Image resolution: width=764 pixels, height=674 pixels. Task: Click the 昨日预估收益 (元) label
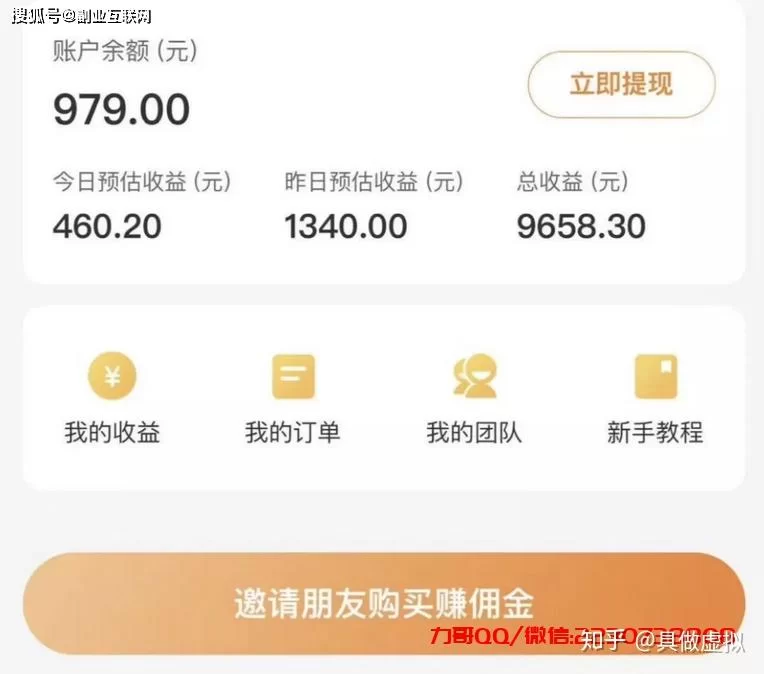pos(374,182)
